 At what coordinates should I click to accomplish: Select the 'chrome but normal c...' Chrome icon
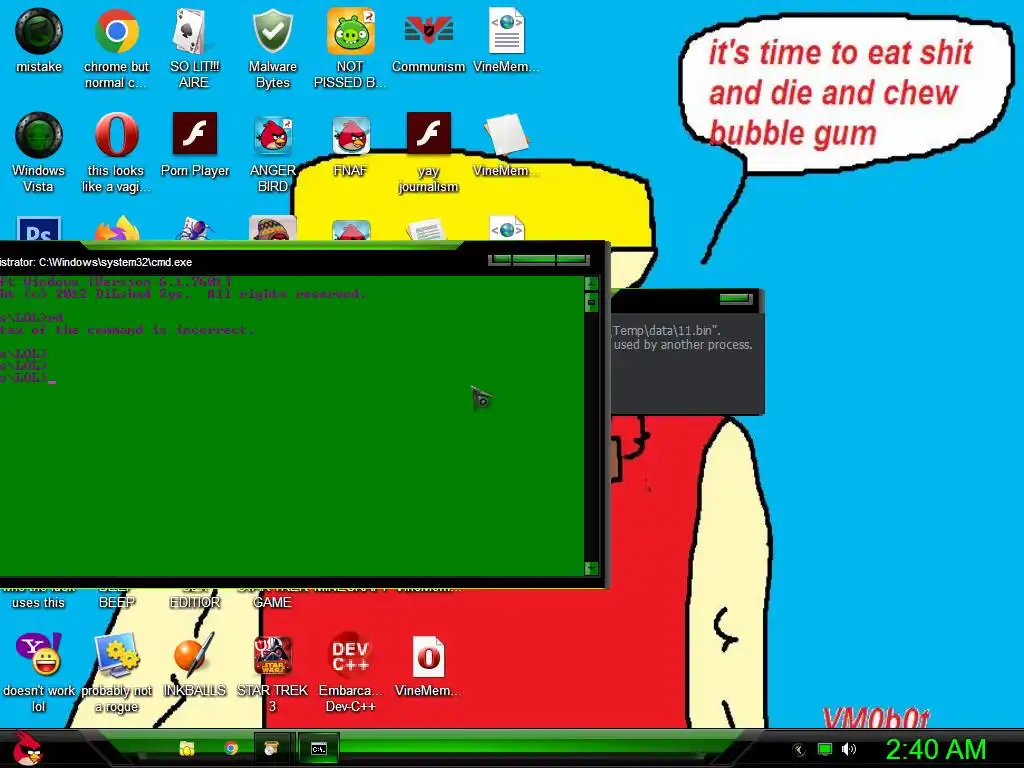tap(116, 48)
